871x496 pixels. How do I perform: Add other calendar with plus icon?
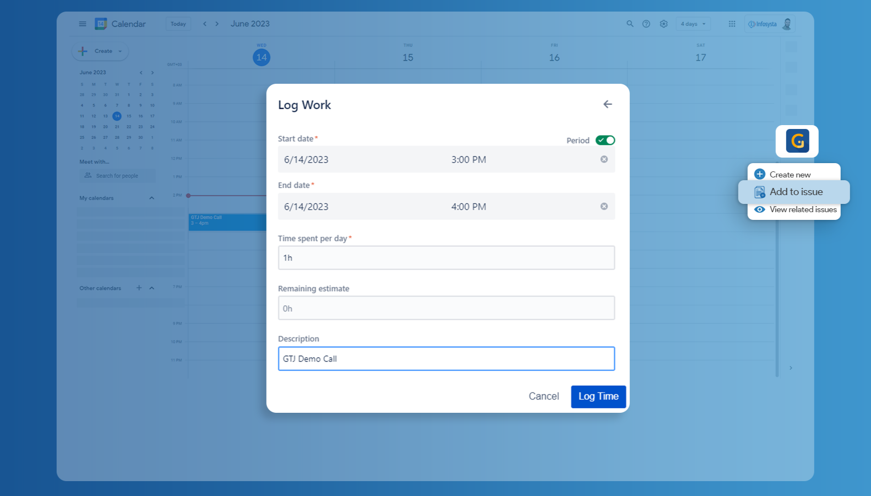pyautogui.click(x=139, y=288)
